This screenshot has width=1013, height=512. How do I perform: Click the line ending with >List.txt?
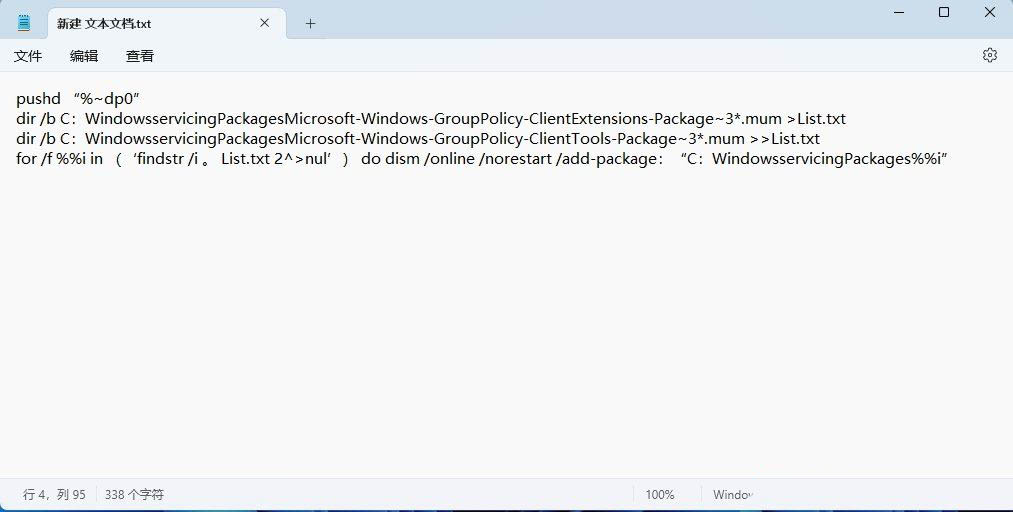click(431, 119)
